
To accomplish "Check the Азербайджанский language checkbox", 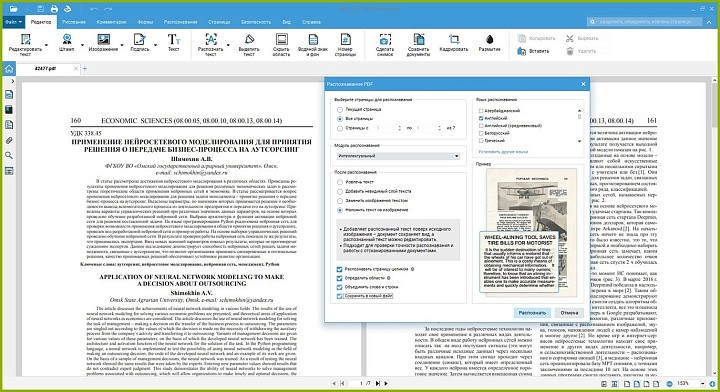I will [481, 111].
